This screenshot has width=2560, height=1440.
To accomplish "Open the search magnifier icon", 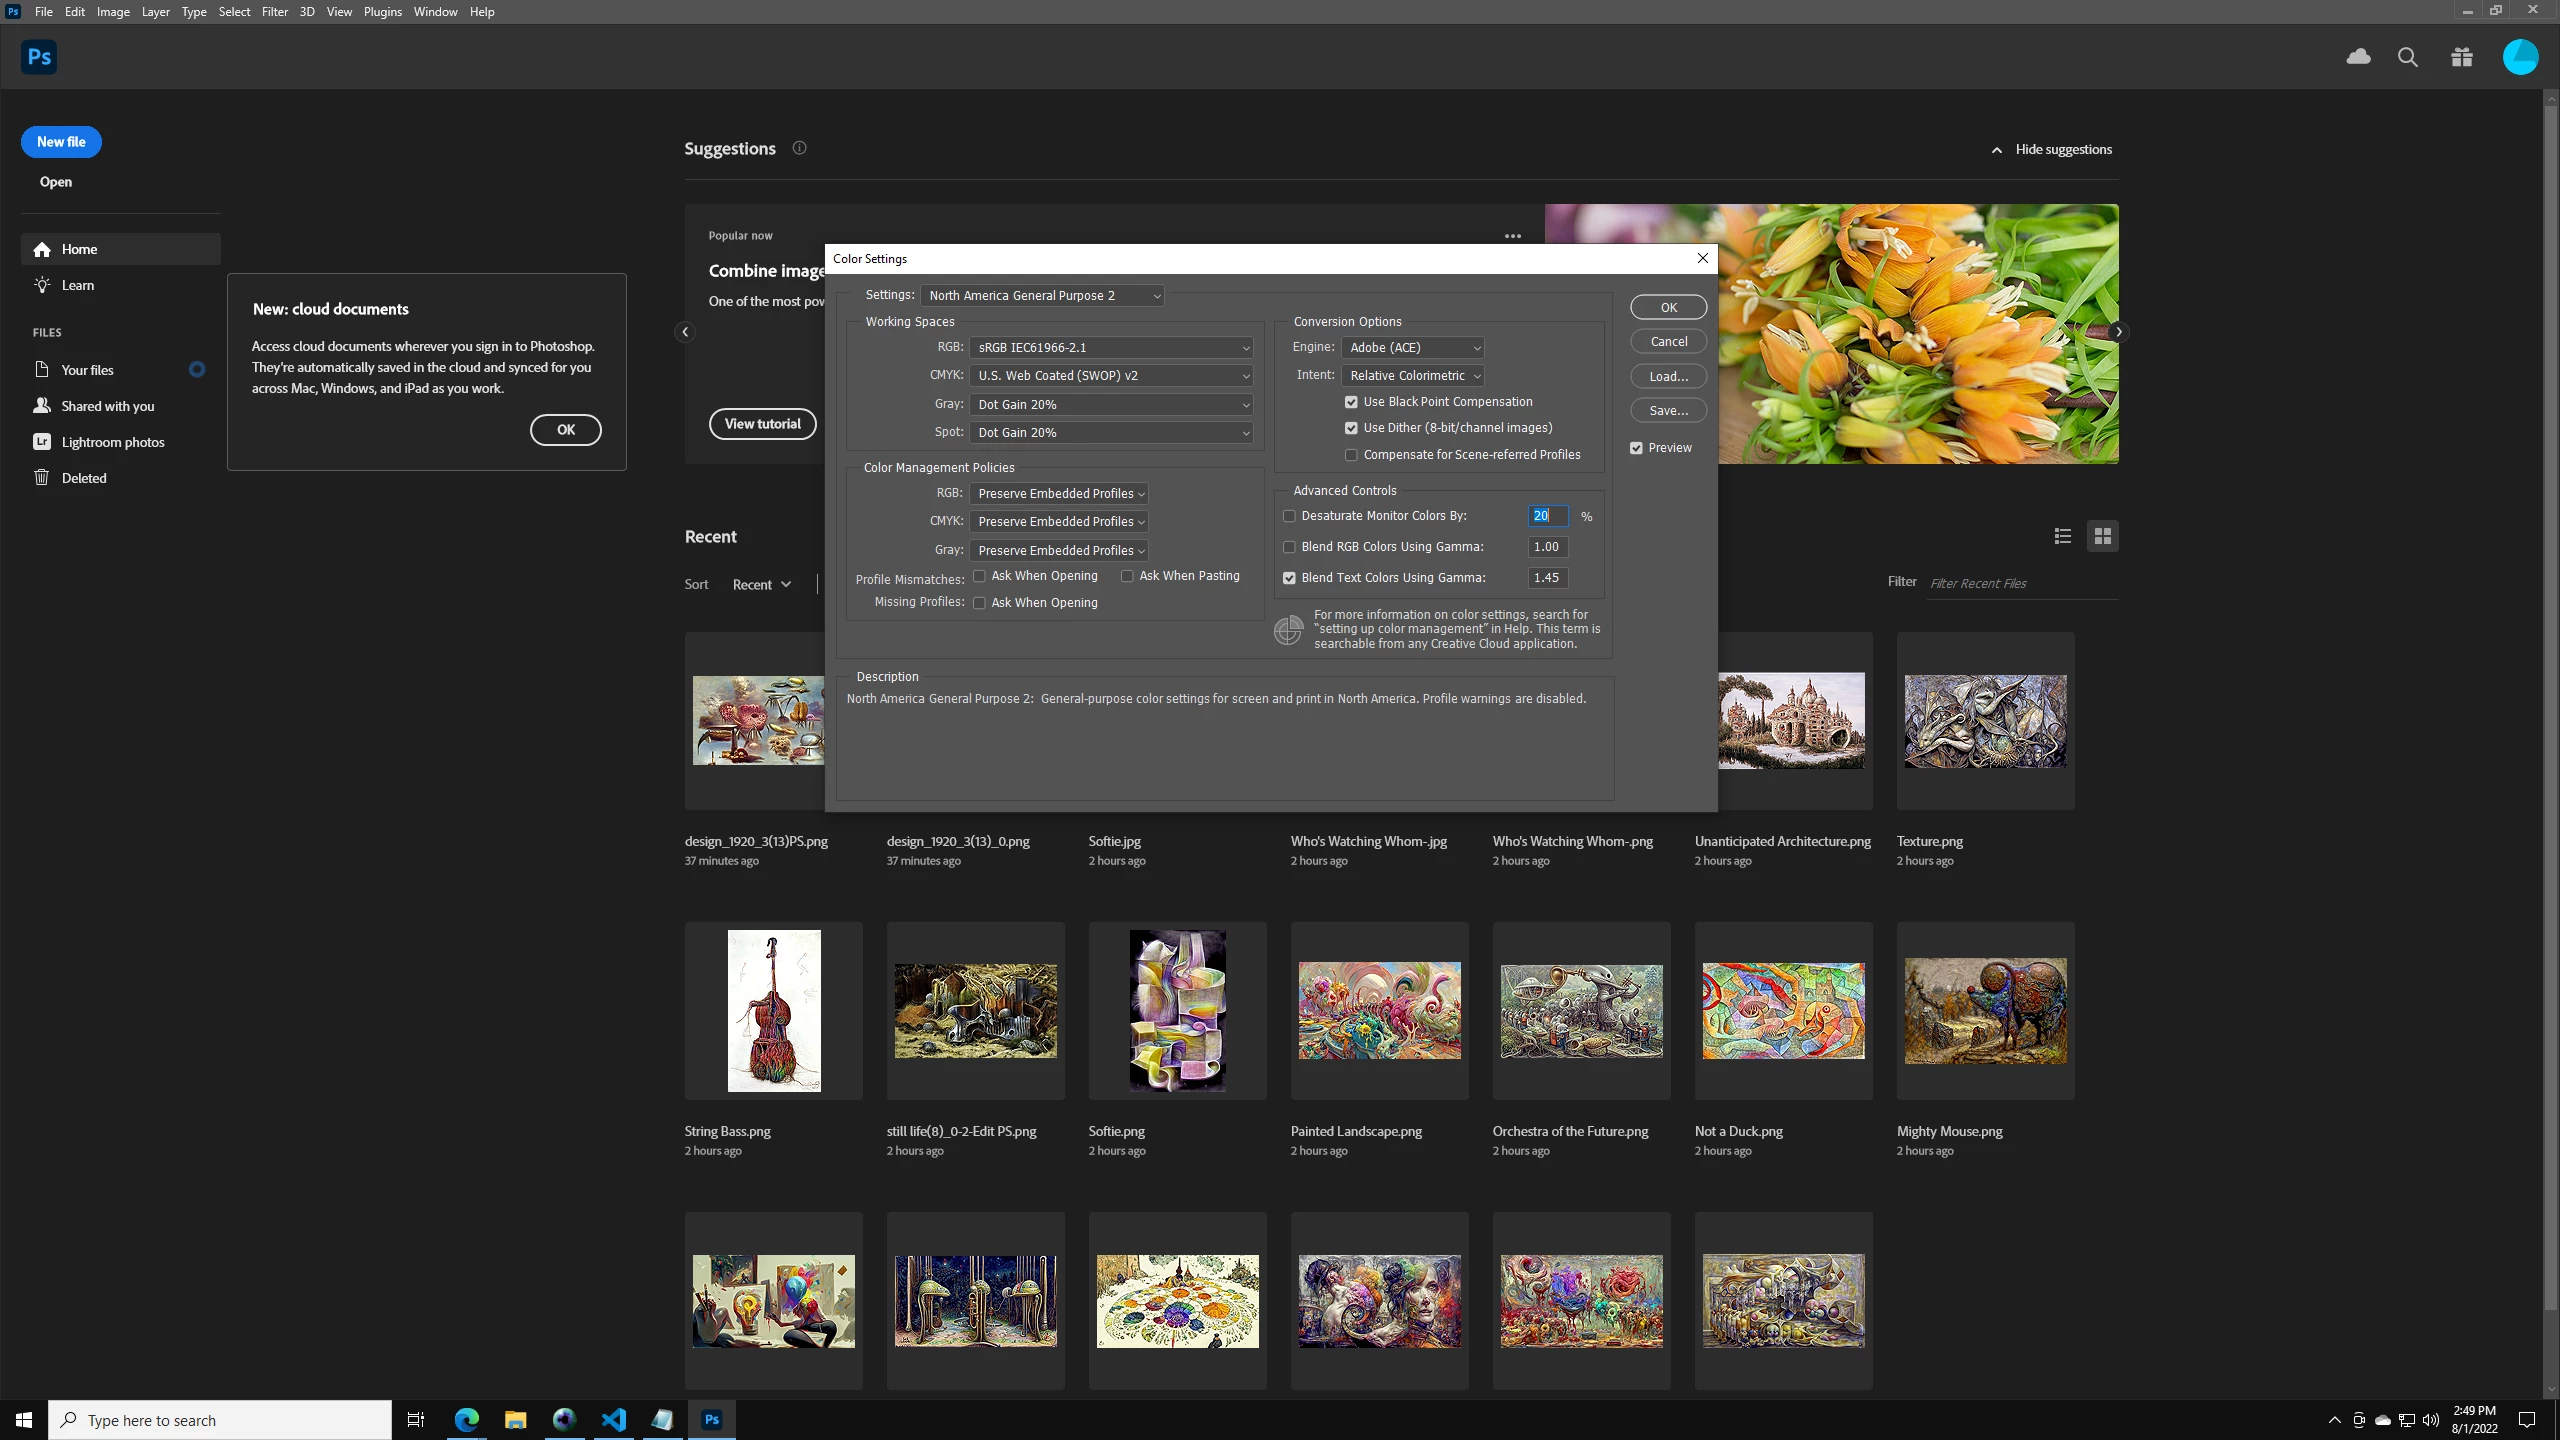I will click(2408, 57).
